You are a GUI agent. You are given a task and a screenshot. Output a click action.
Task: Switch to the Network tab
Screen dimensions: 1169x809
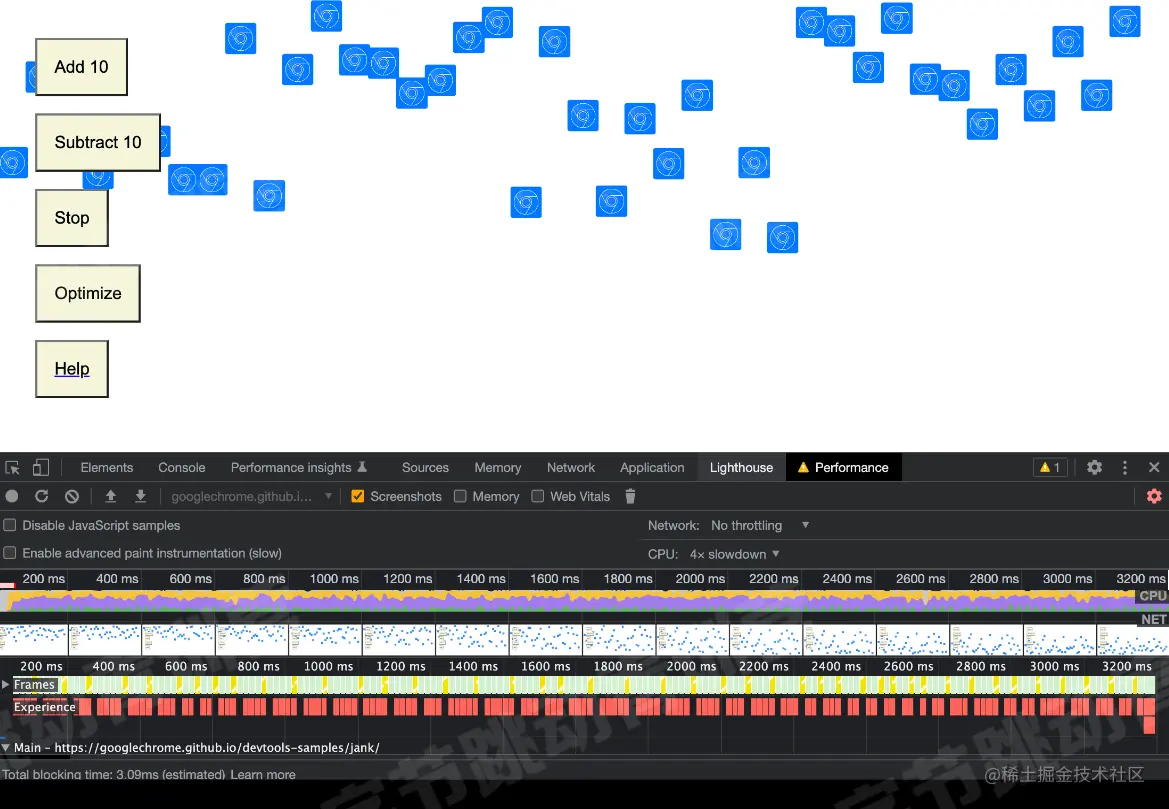tap(570, 468)
